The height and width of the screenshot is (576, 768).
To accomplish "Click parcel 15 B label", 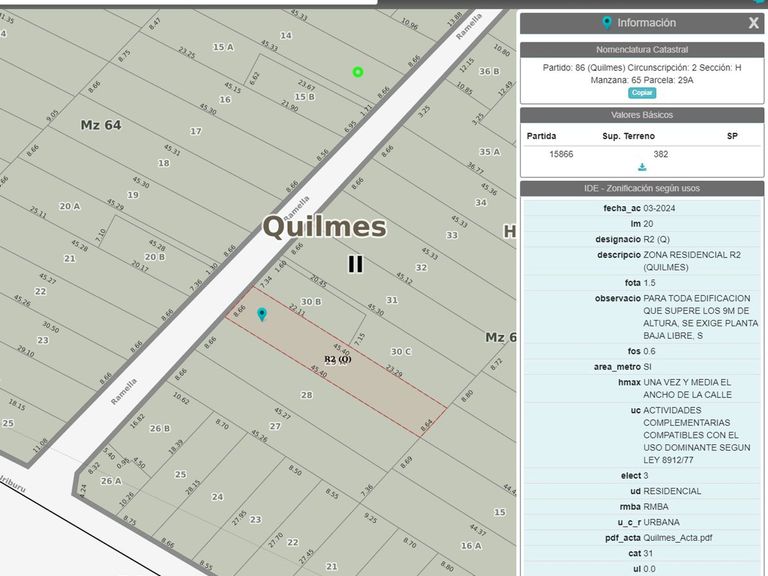I will (x=305, y=97).
